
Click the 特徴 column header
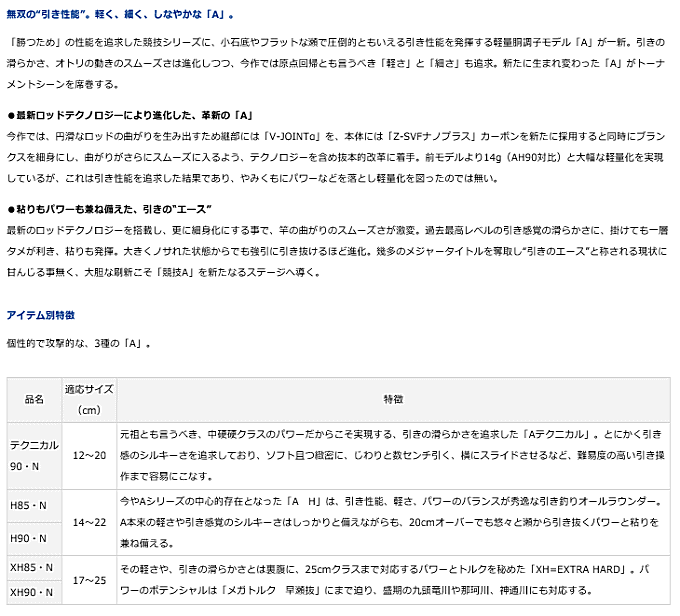pos(393,400)
